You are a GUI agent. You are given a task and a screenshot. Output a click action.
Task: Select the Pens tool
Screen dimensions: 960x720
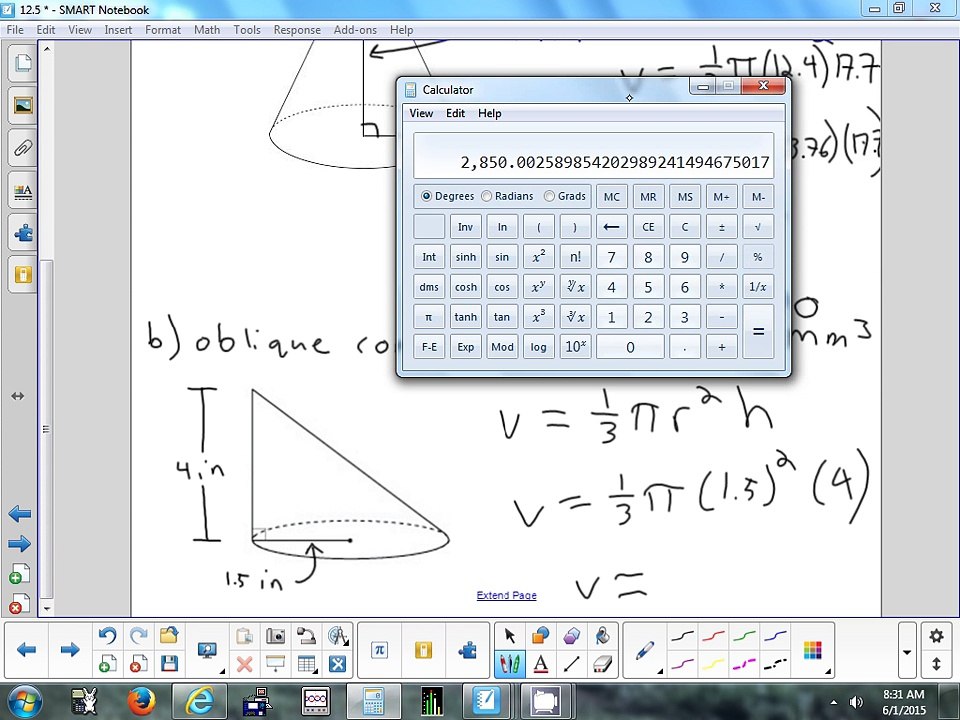(509, 664)
